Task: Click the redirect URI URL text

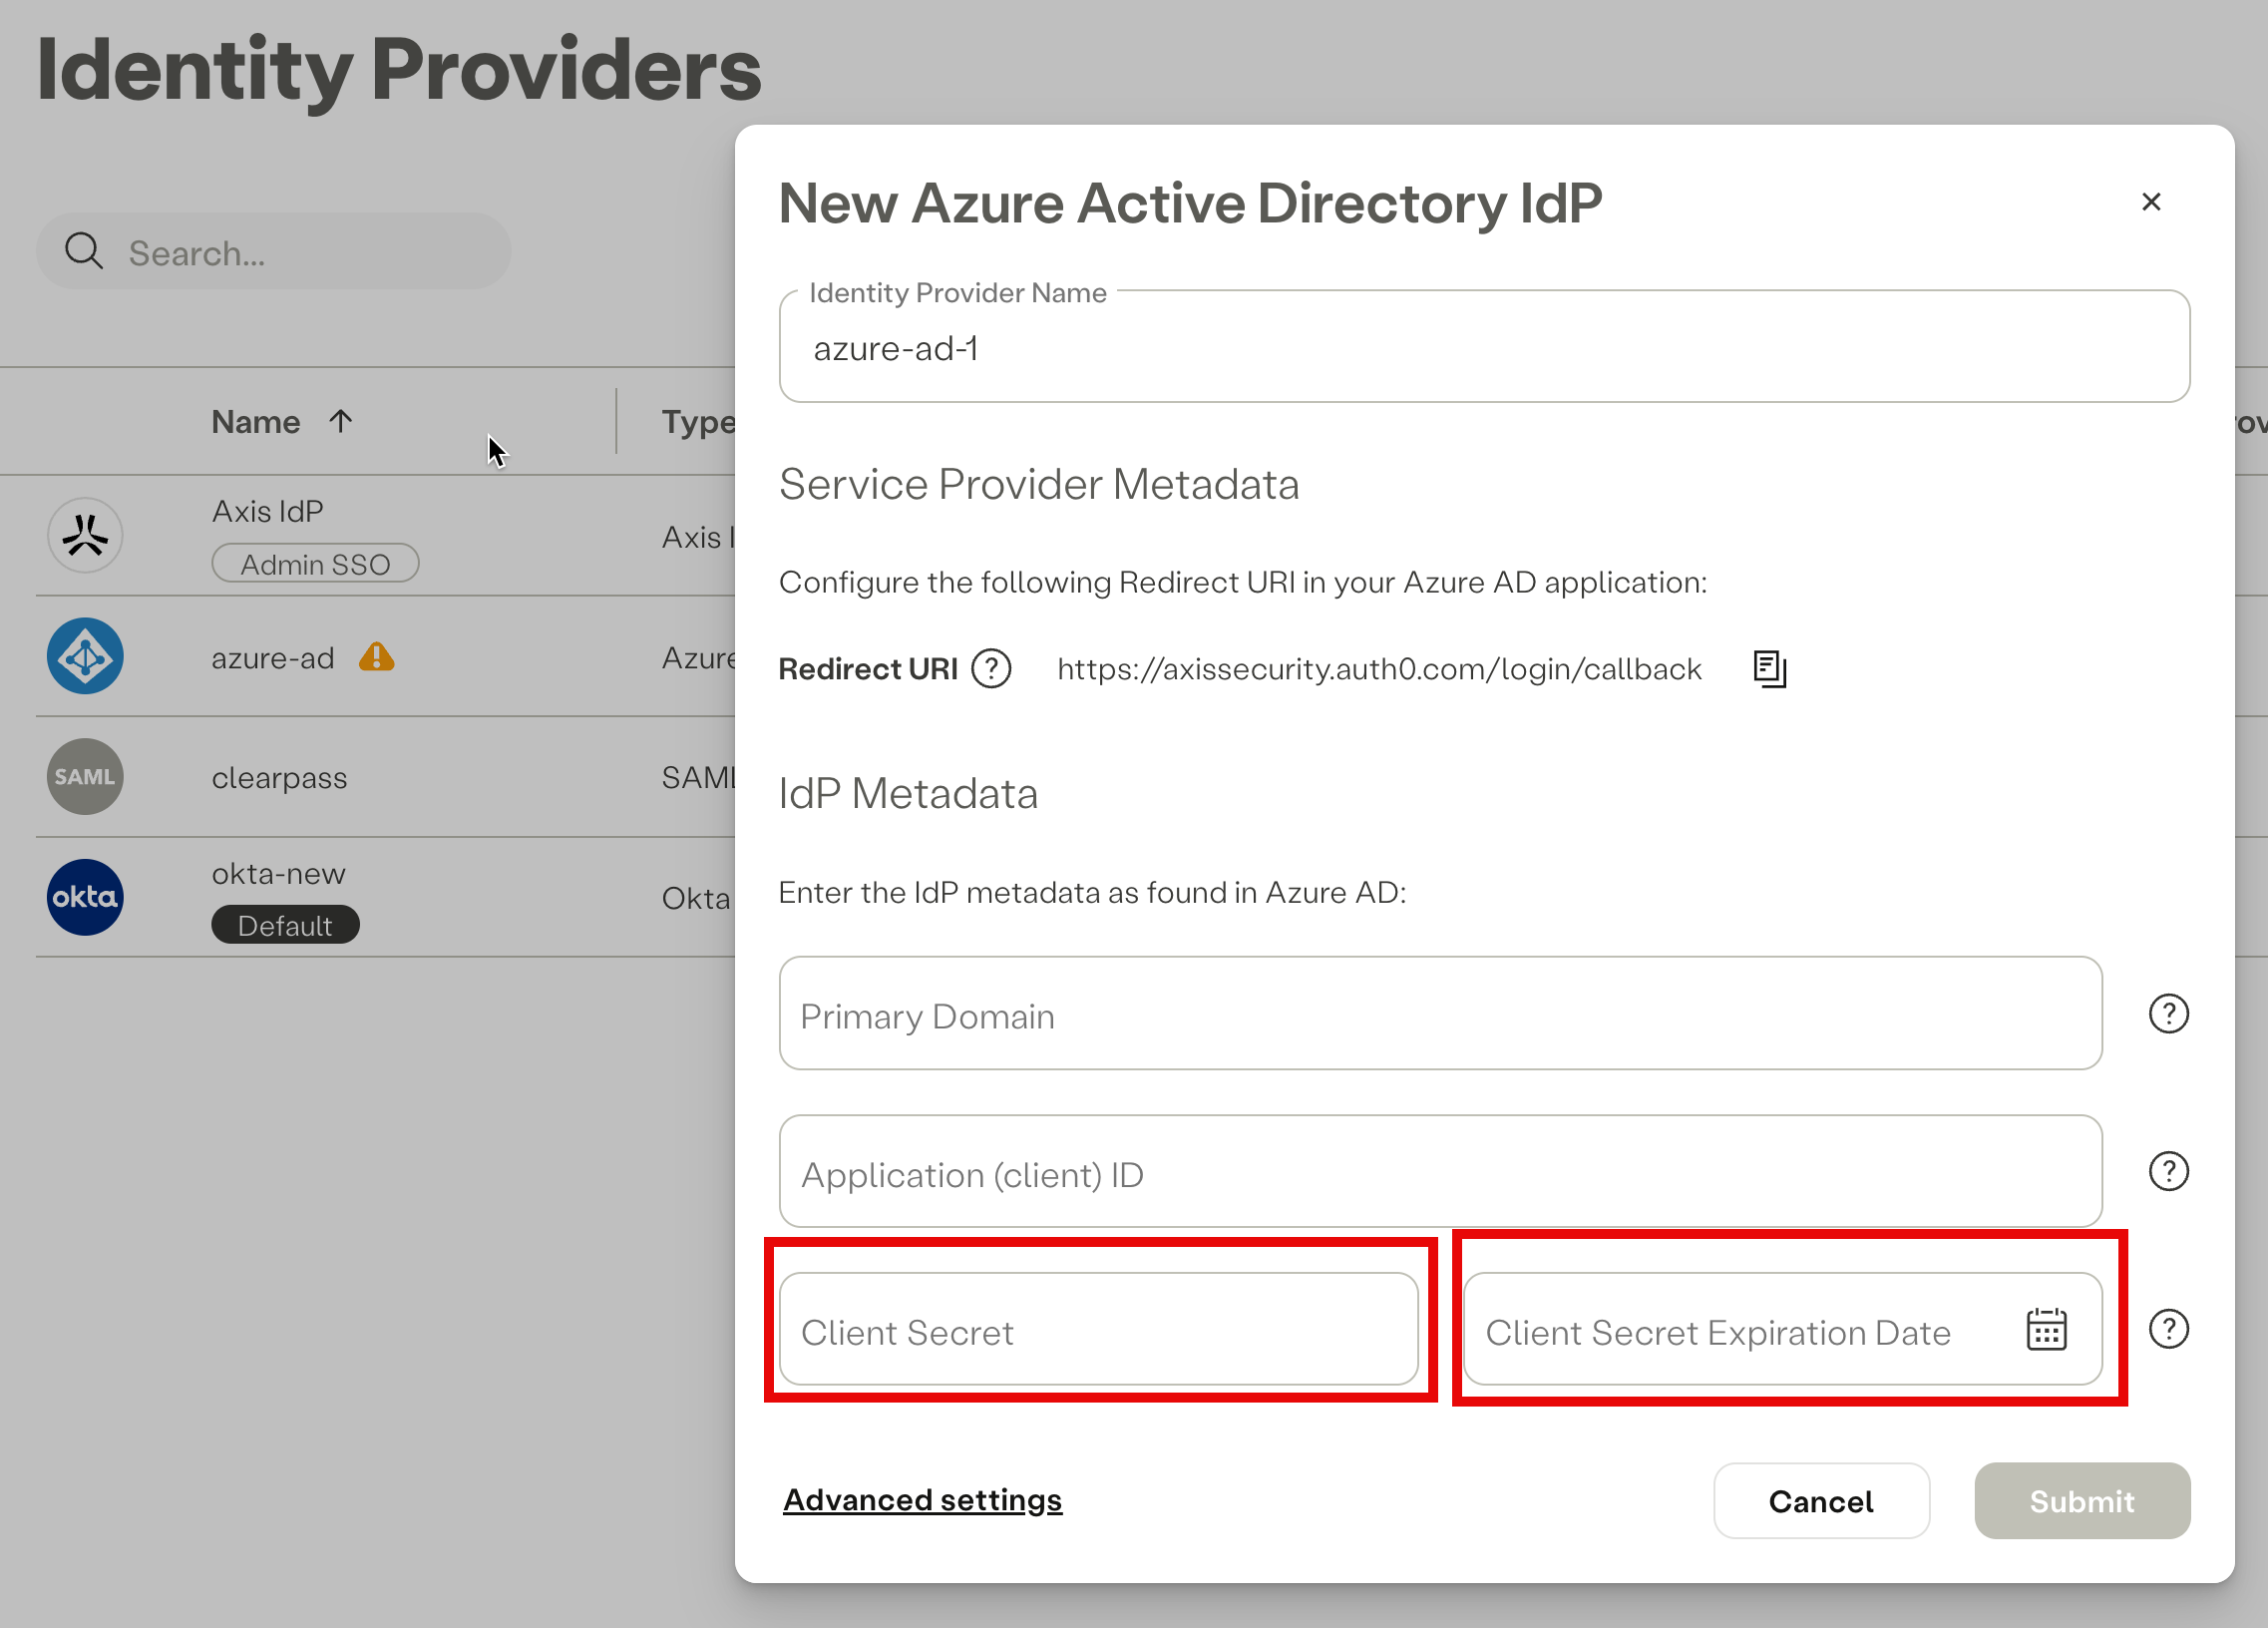Action: tap(1379, 669)
